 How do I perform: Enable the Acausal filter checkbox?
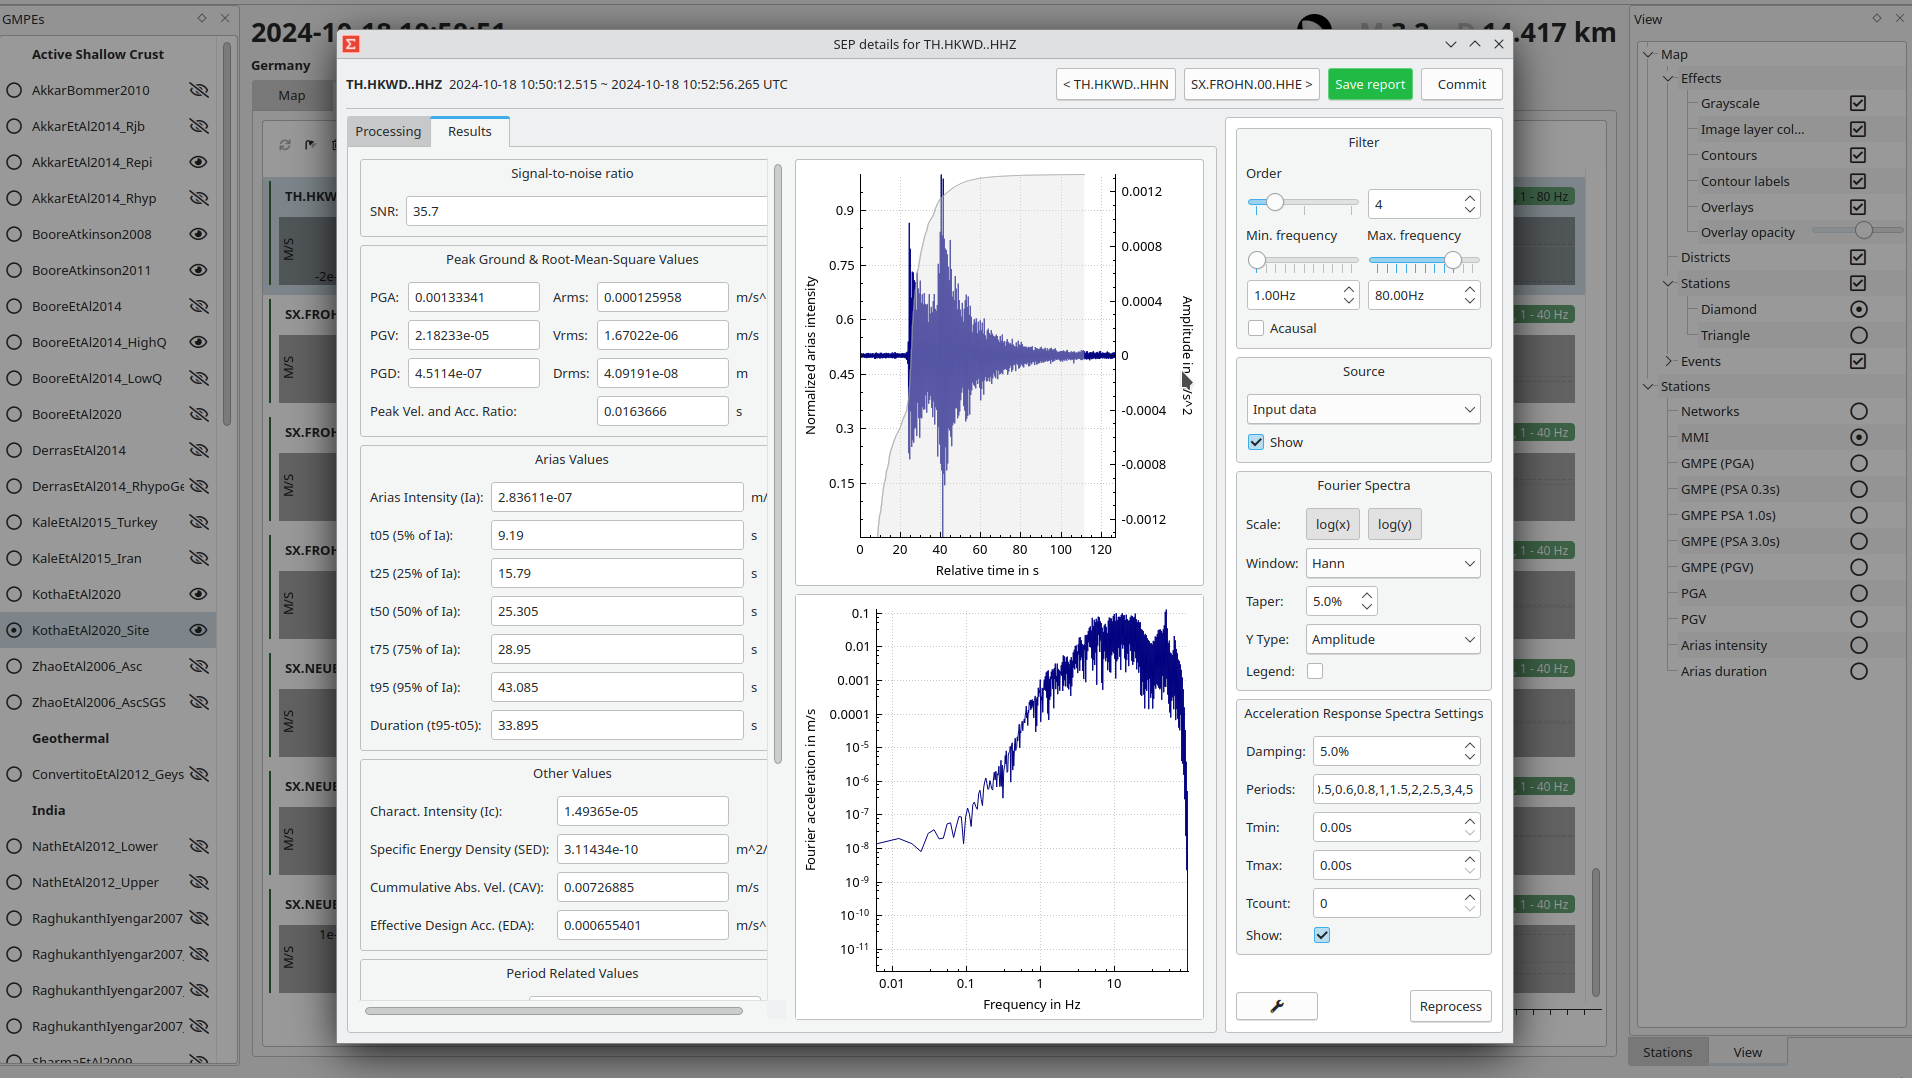1256,328
